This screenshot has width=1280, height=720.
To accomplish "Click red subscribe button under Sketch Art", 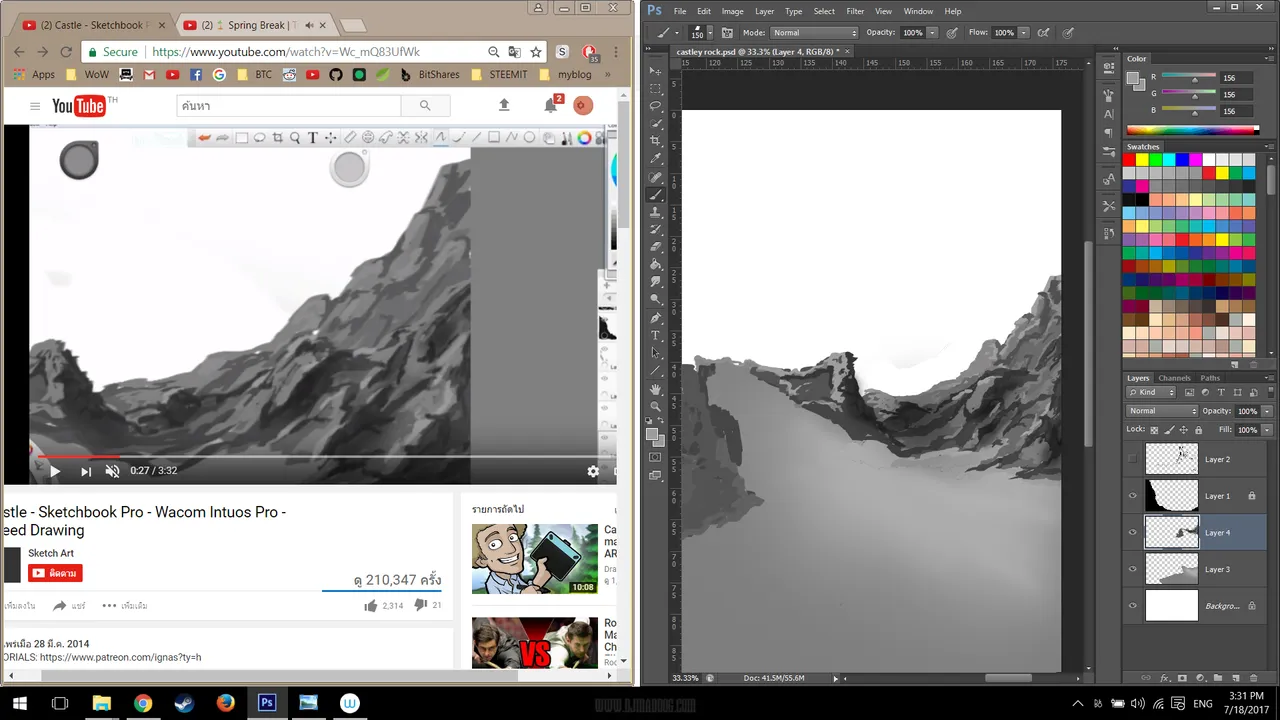I will 55,573.
